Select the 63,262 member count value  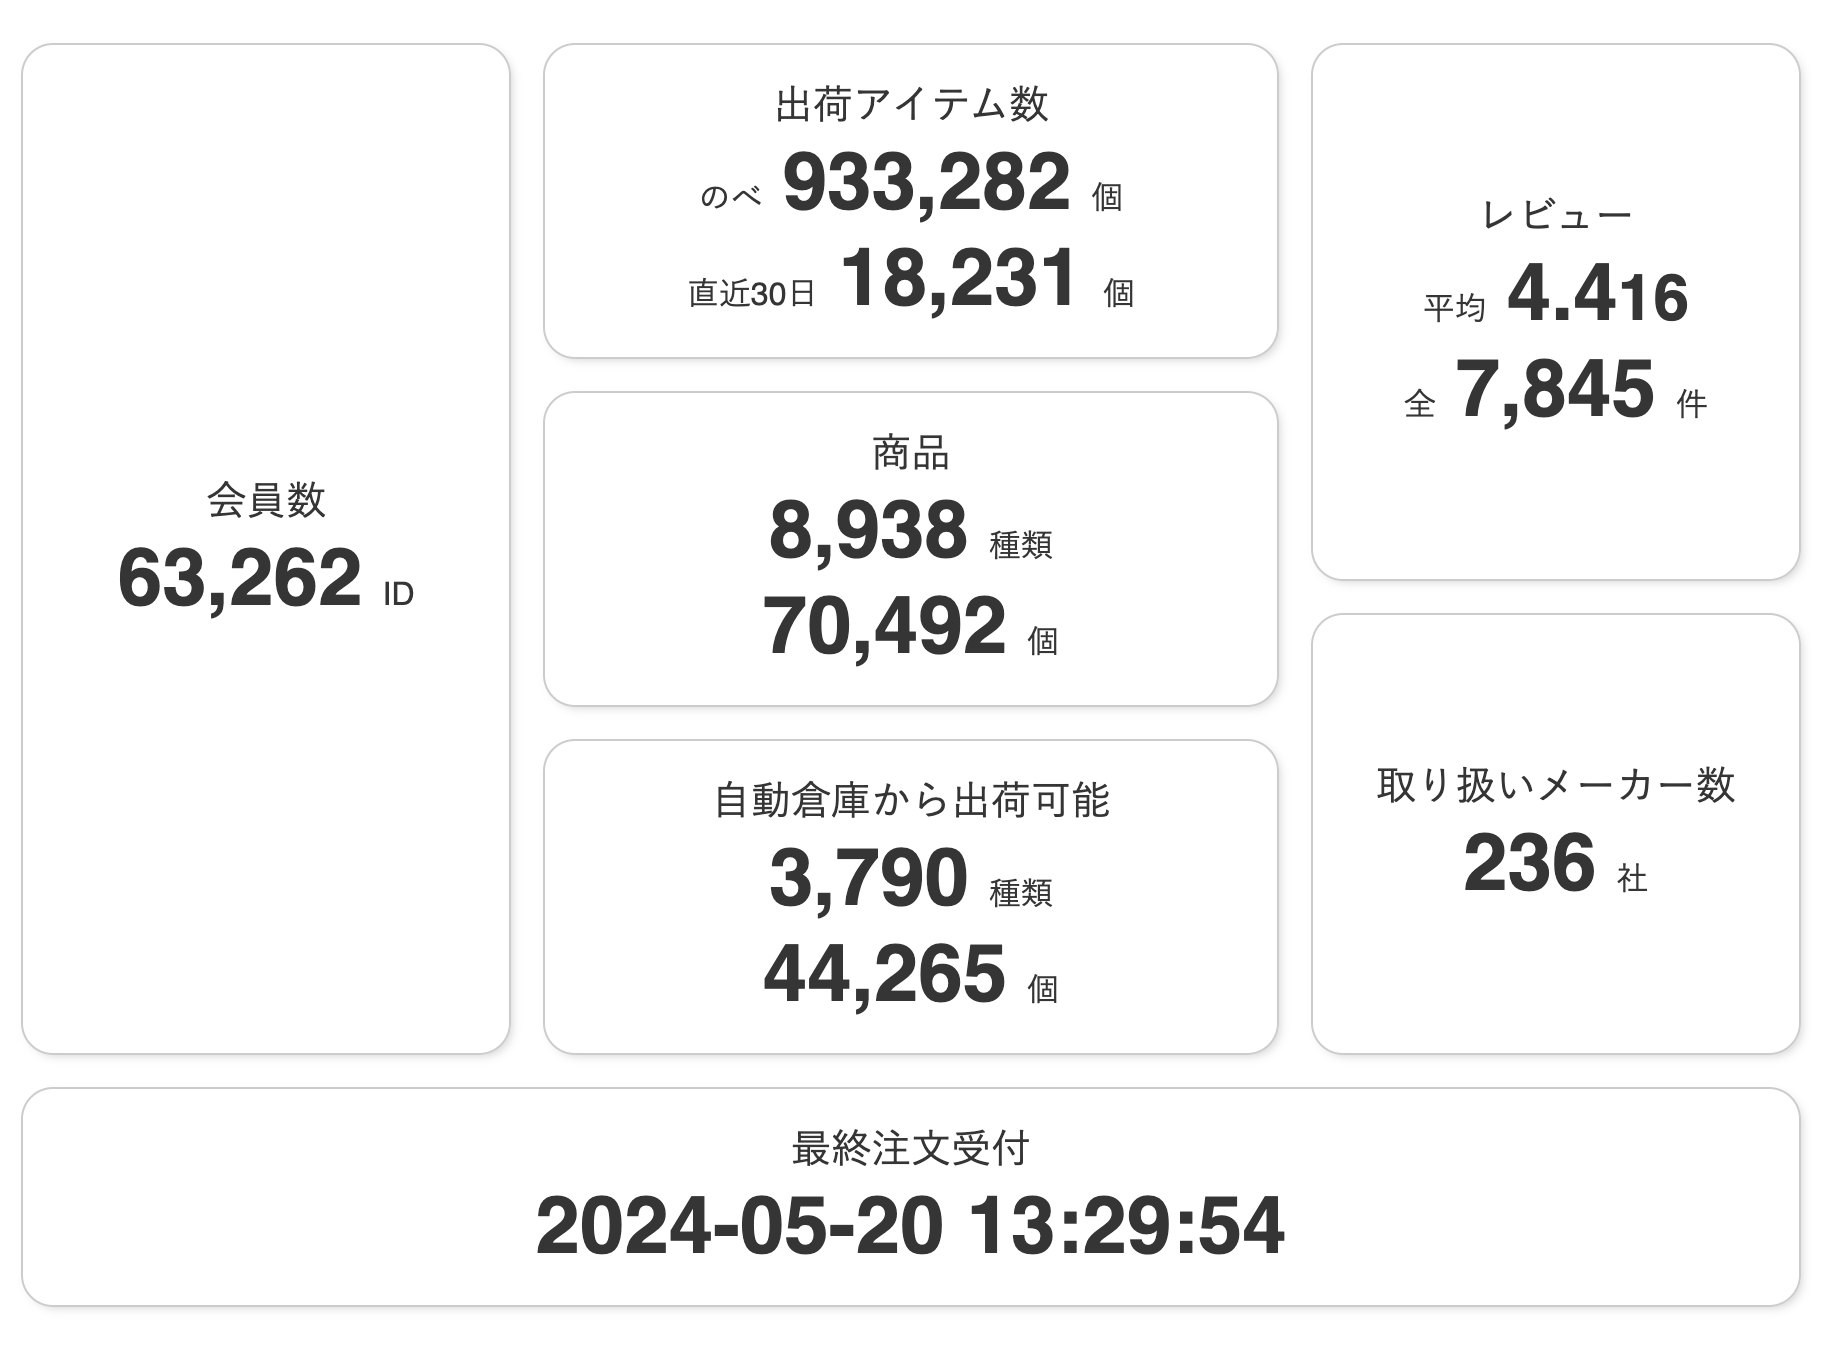(x=240, y=578)
